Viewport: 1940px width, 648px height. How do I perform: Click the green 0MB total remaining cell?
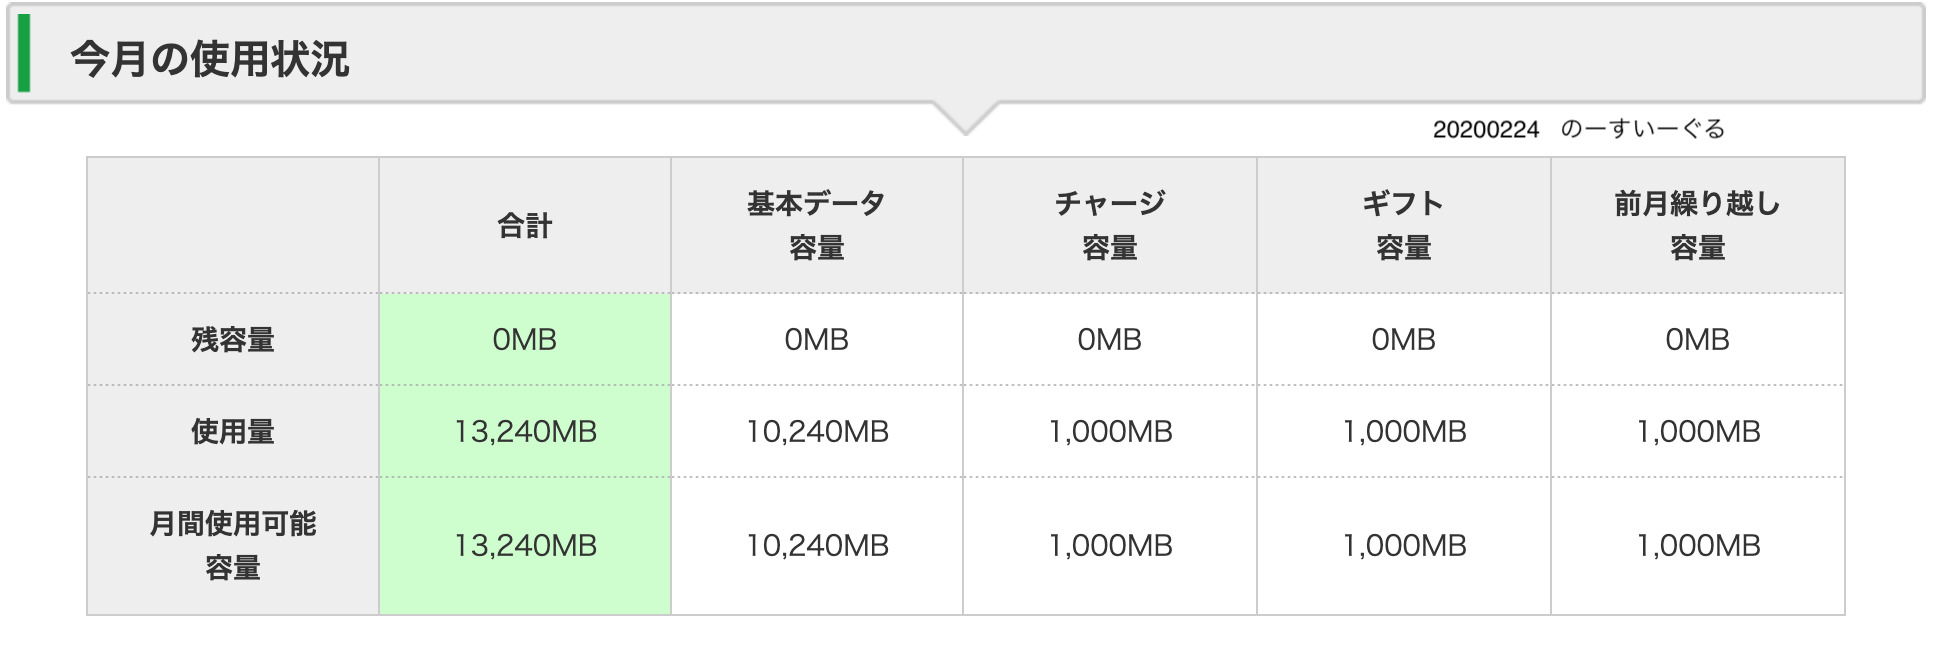pyautogui.click(x=525, y=340)
